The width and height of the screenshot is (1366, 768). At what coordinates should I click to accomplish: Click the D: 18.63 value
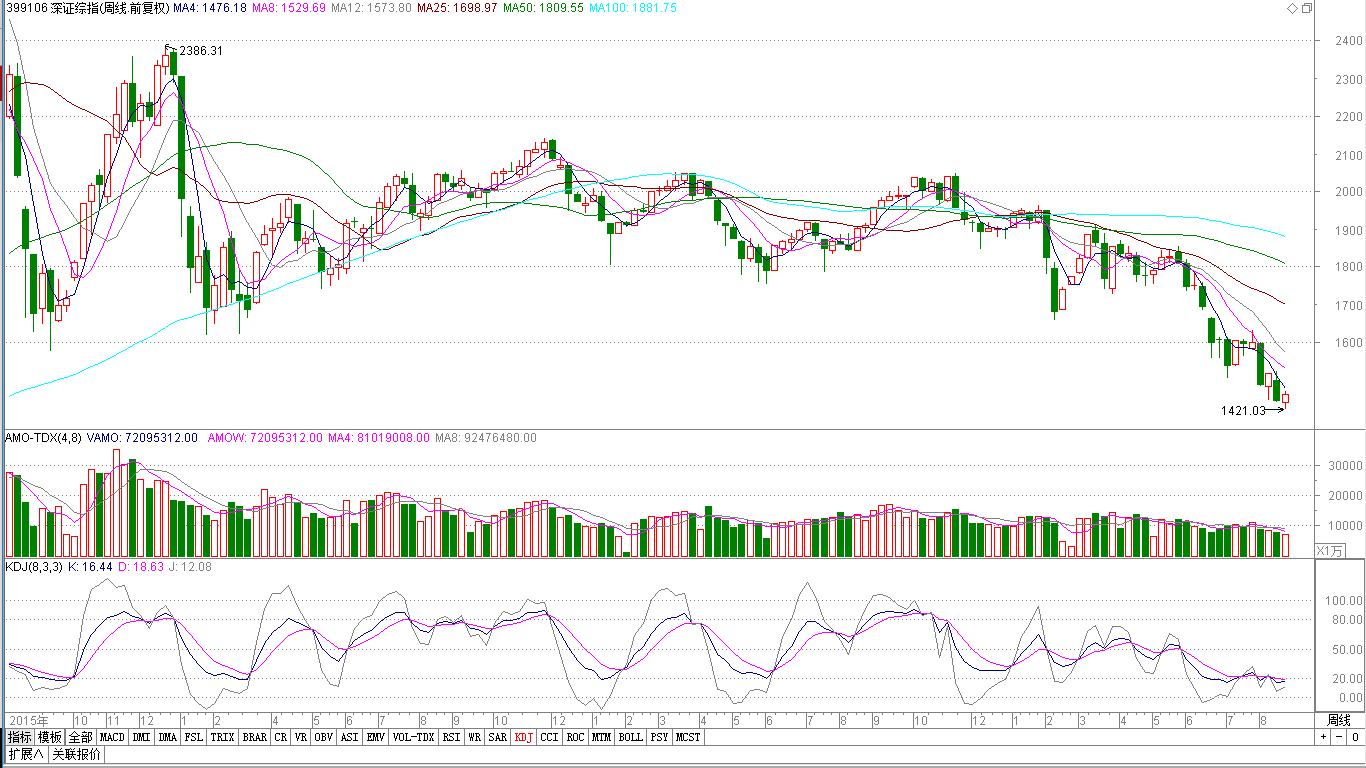pos(140,567)
